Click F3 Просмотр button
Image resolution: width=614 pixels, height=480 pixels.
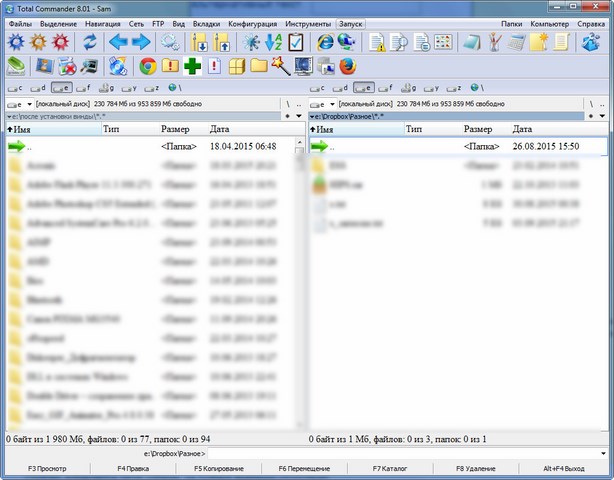tap(47, 469)
